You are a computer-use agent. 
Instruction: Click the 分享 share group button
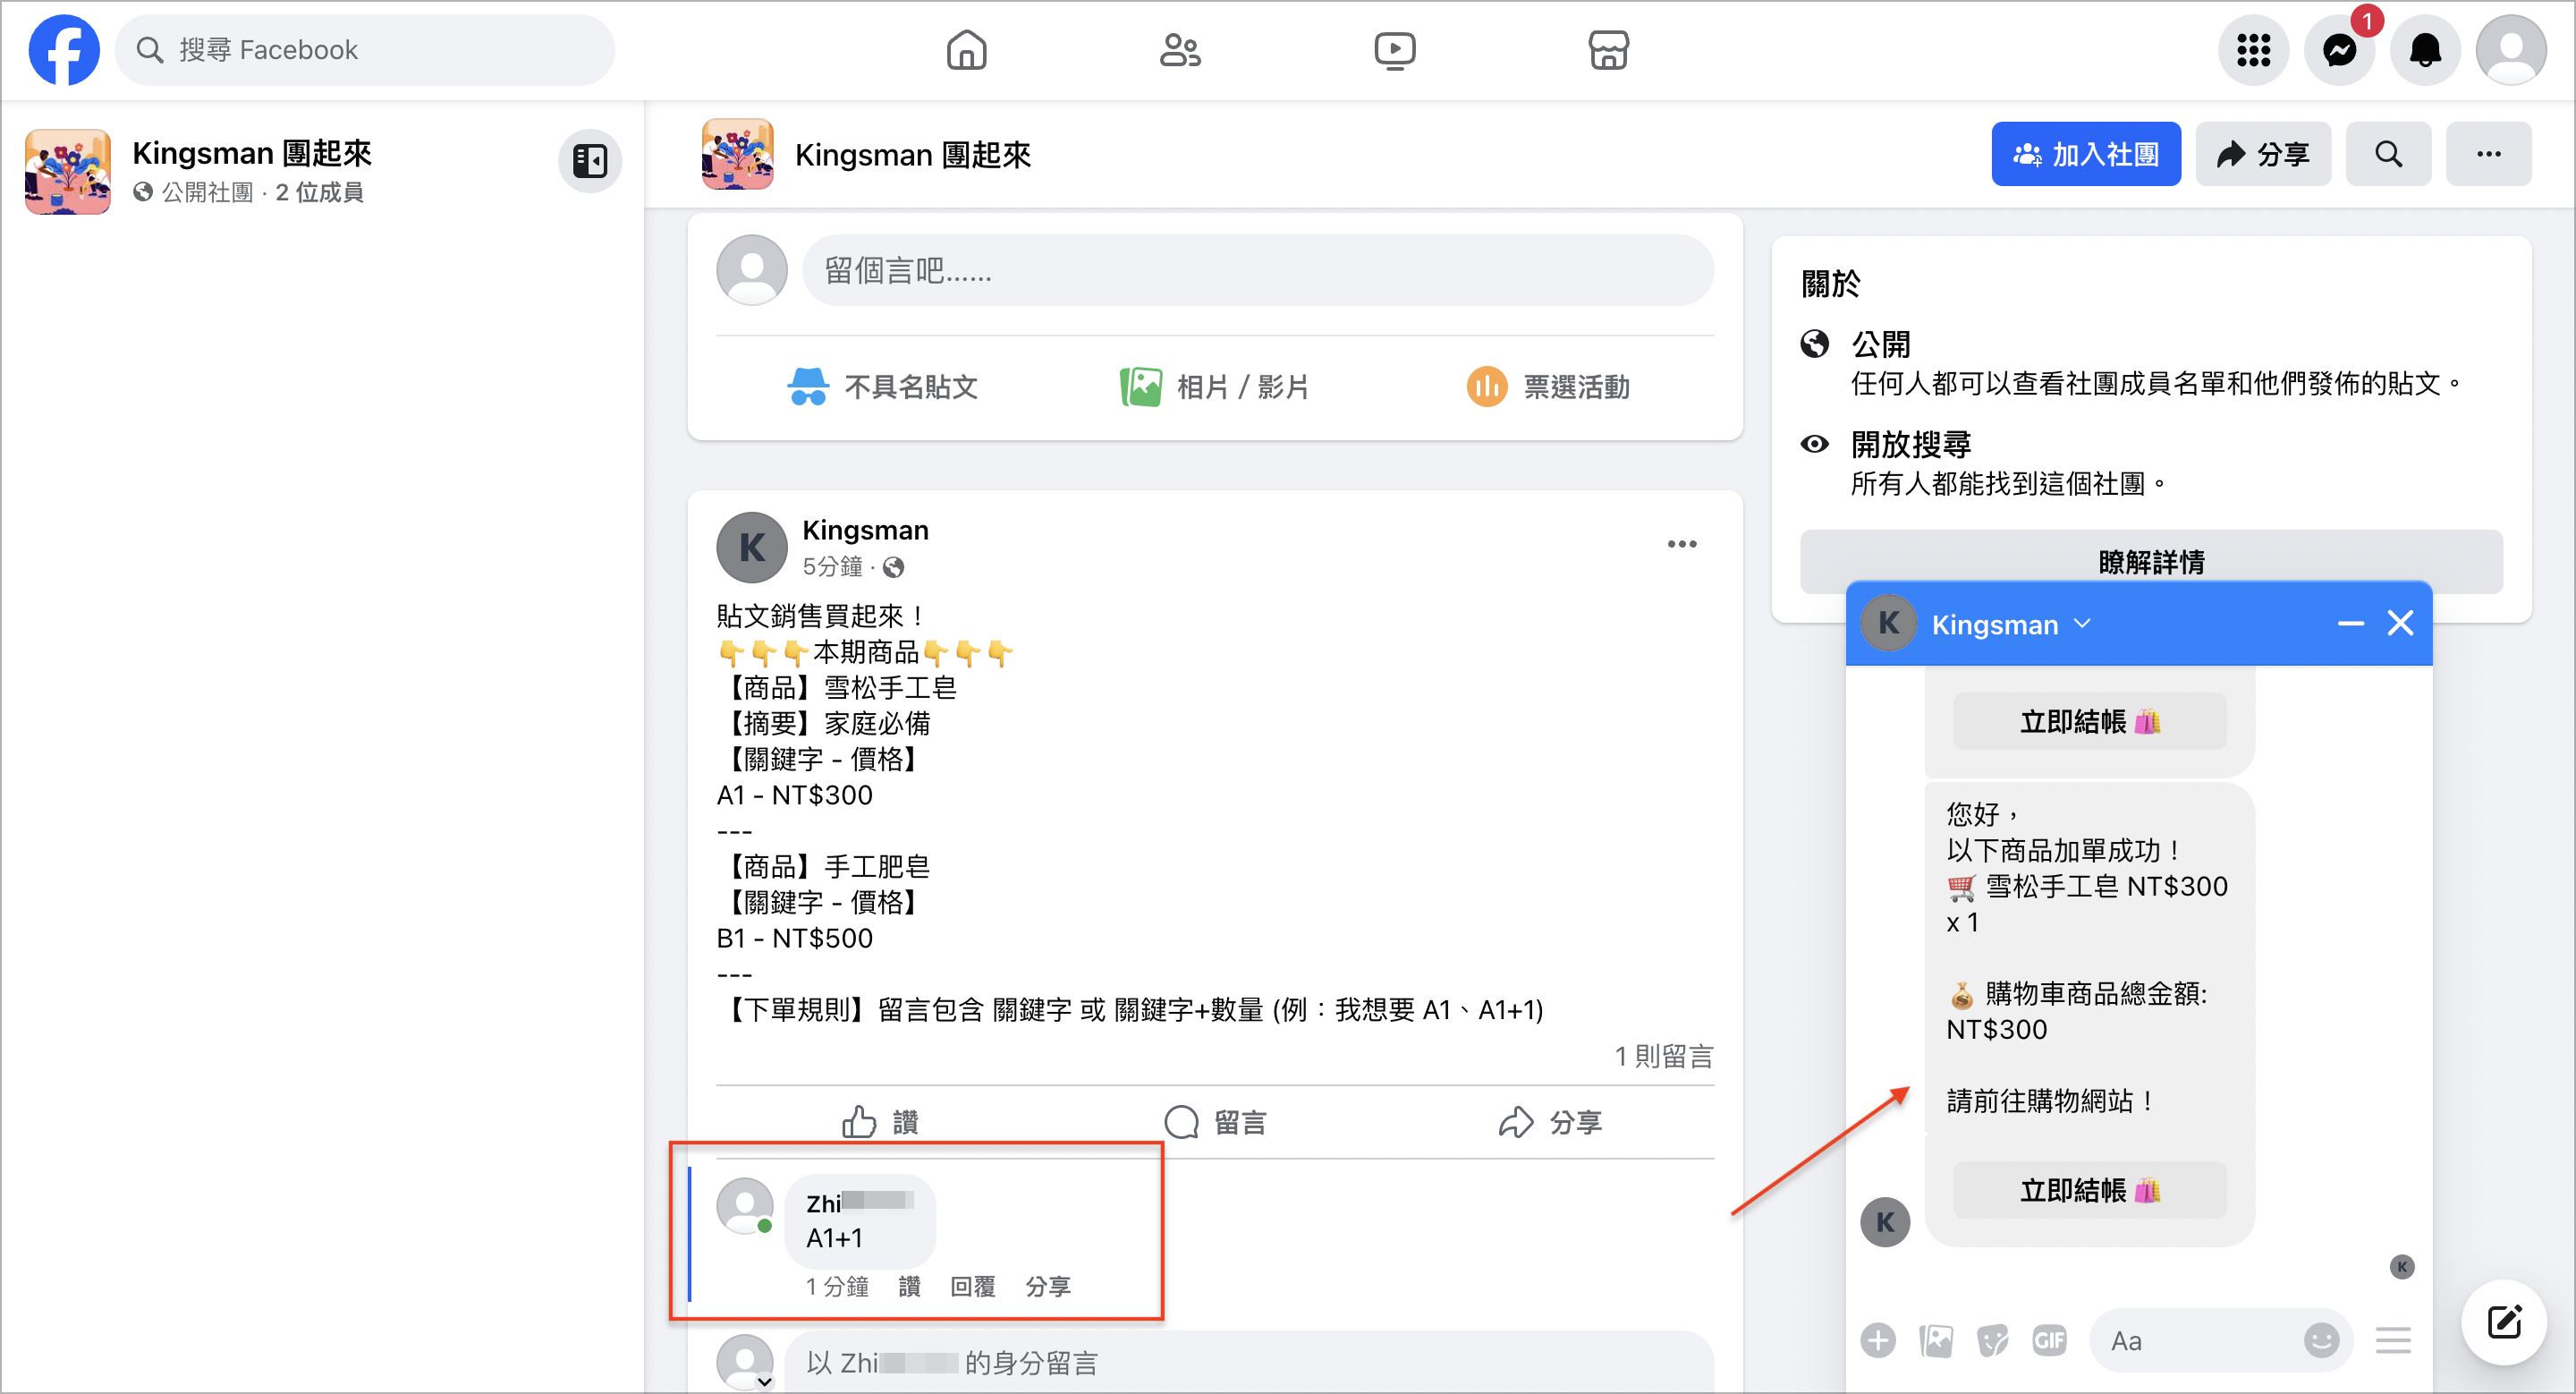2263,154
